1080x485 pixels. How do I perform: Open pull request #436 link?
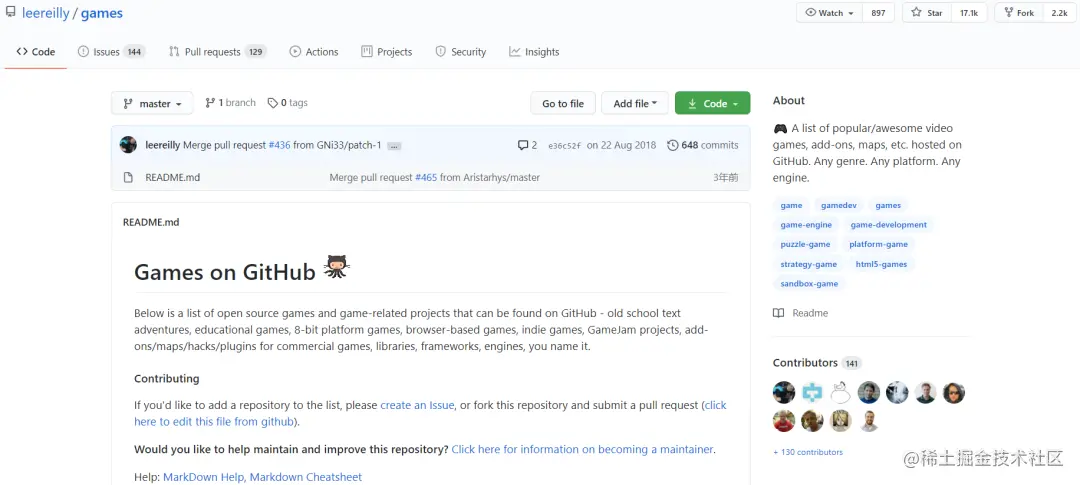279,145
